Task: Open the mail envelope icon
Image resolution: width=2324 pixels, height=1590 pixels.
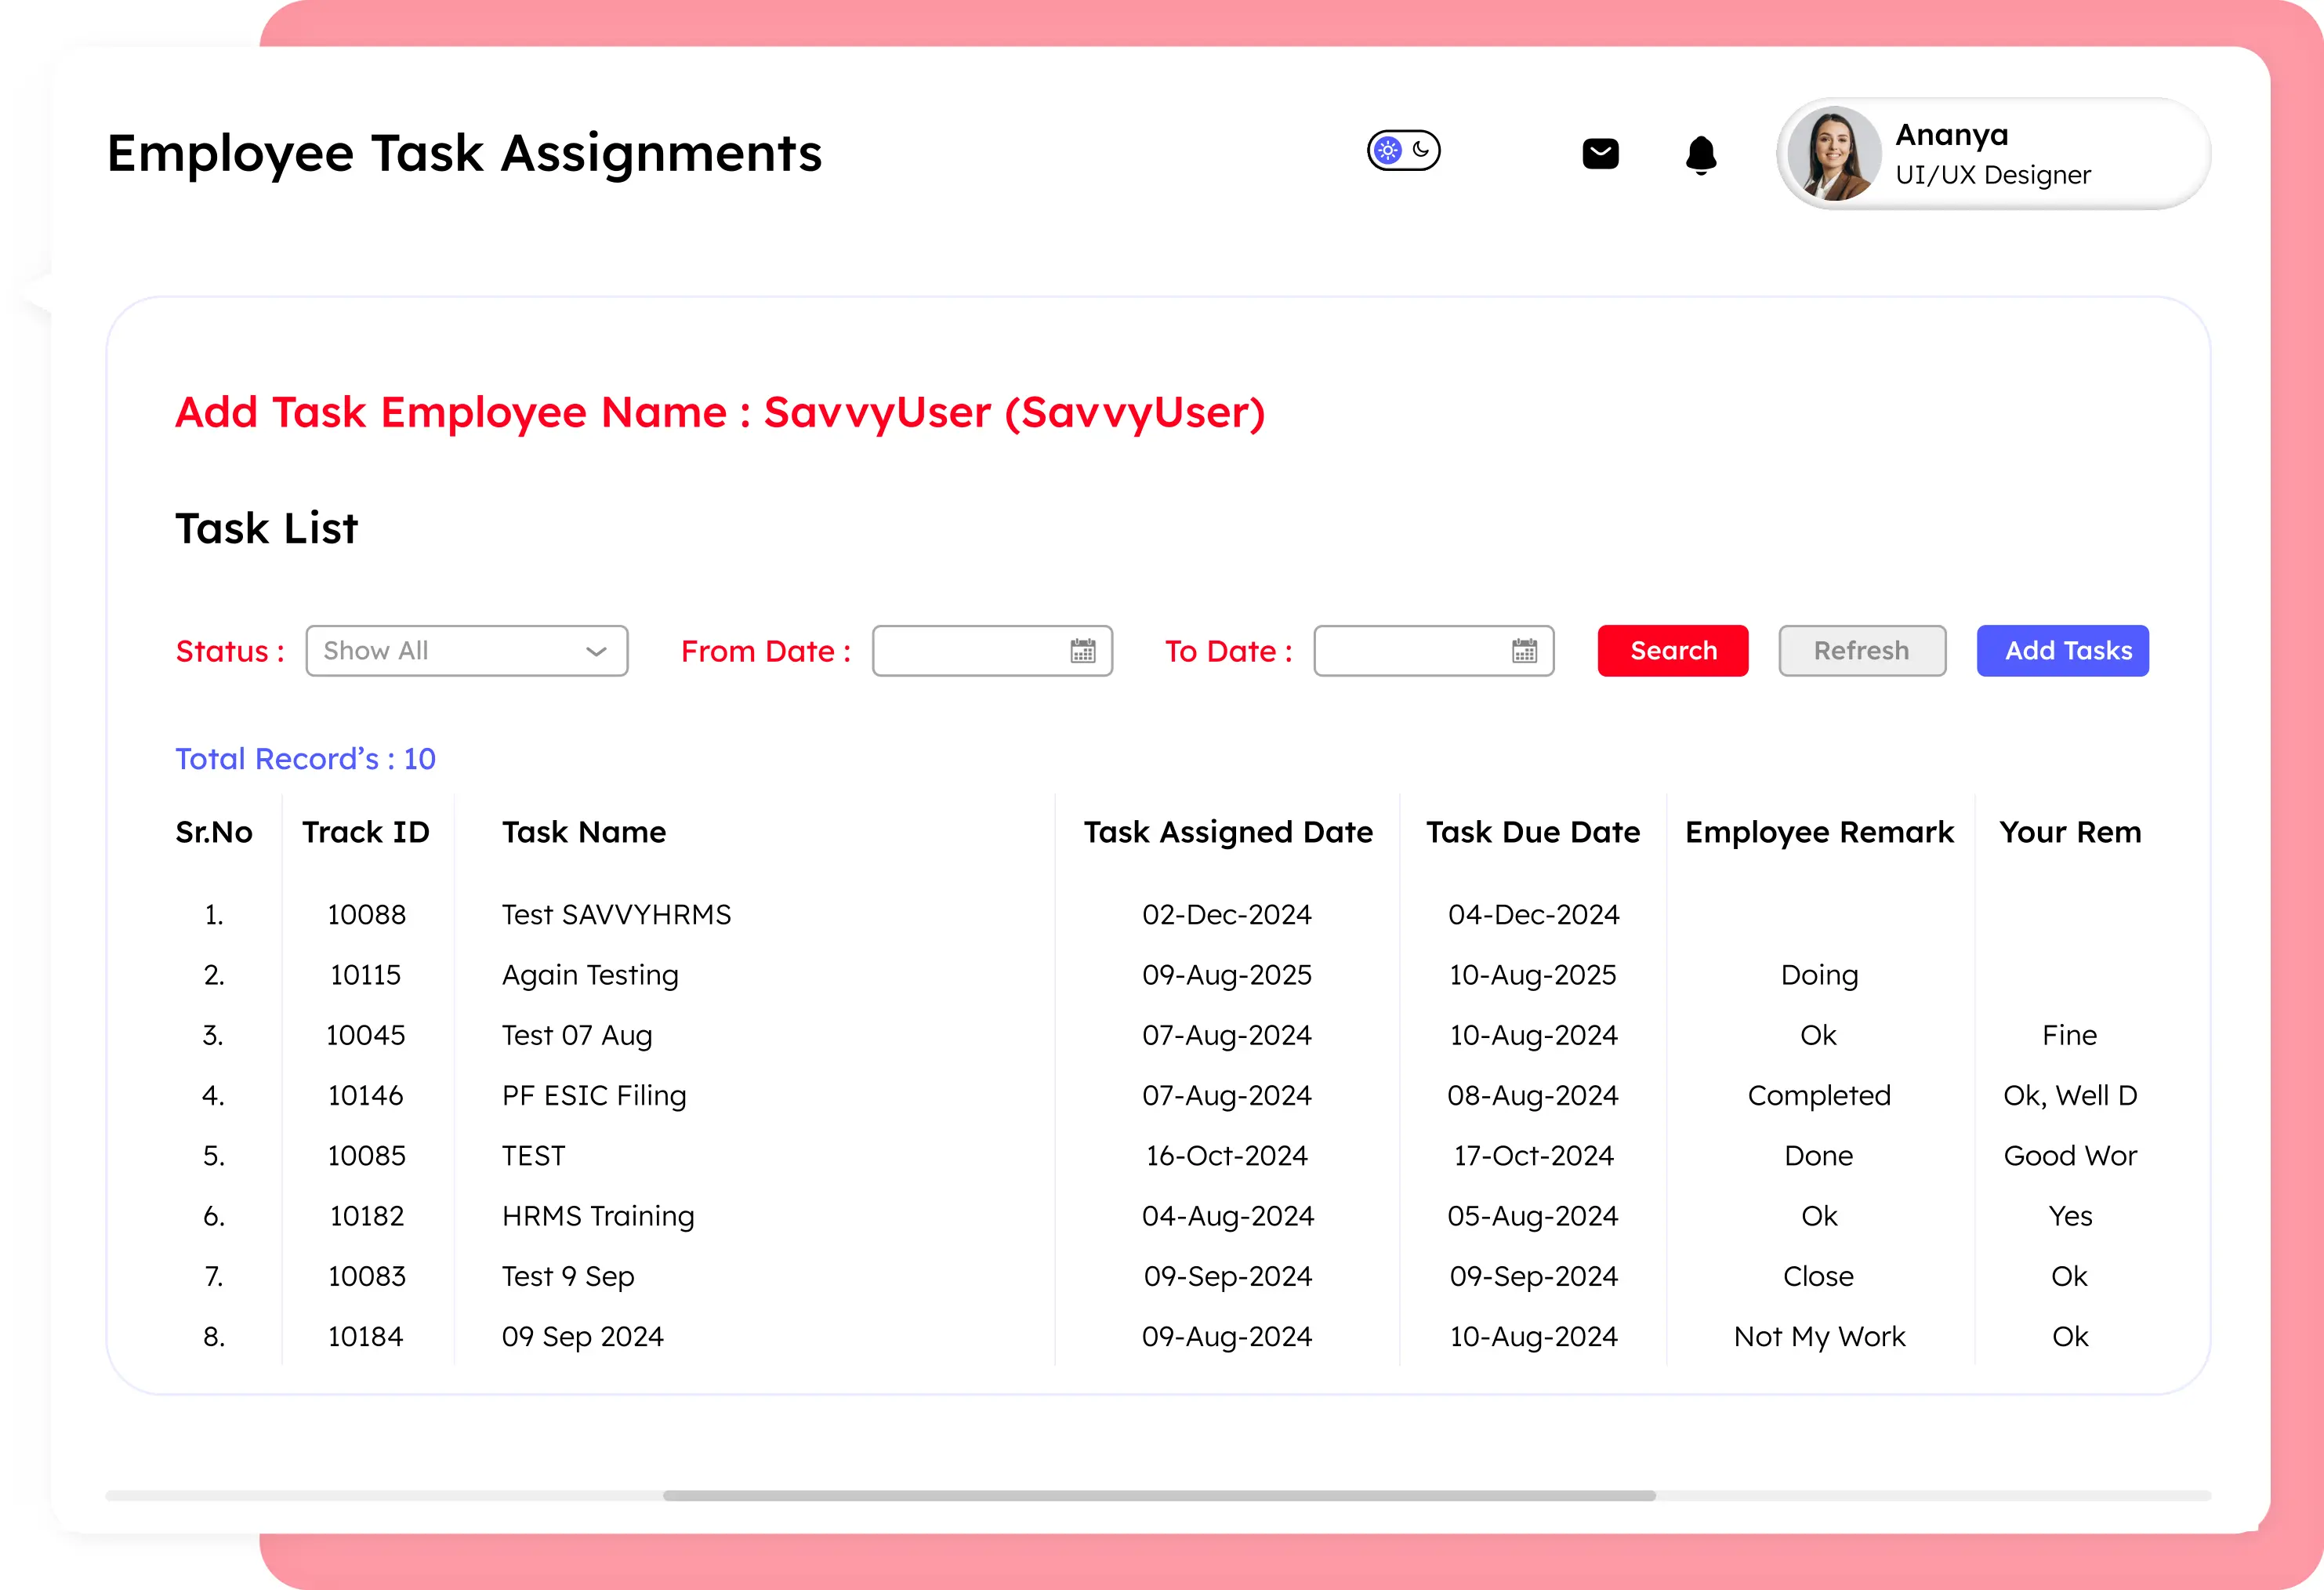Action: pyautogui.click(x=1600, y=153)
